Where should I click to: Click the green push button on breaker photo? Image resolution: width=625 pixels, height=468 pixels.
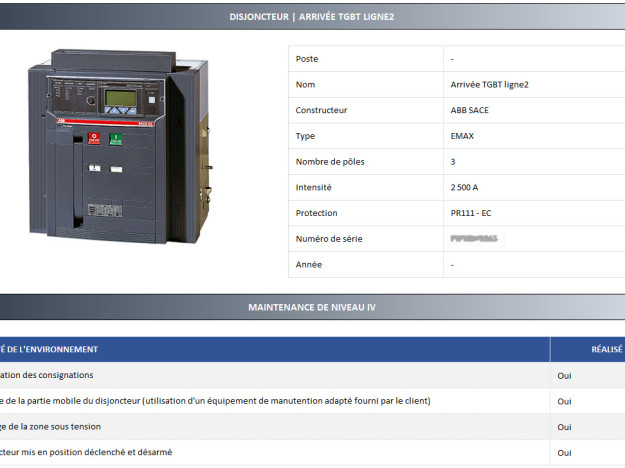tap(116, 138)
